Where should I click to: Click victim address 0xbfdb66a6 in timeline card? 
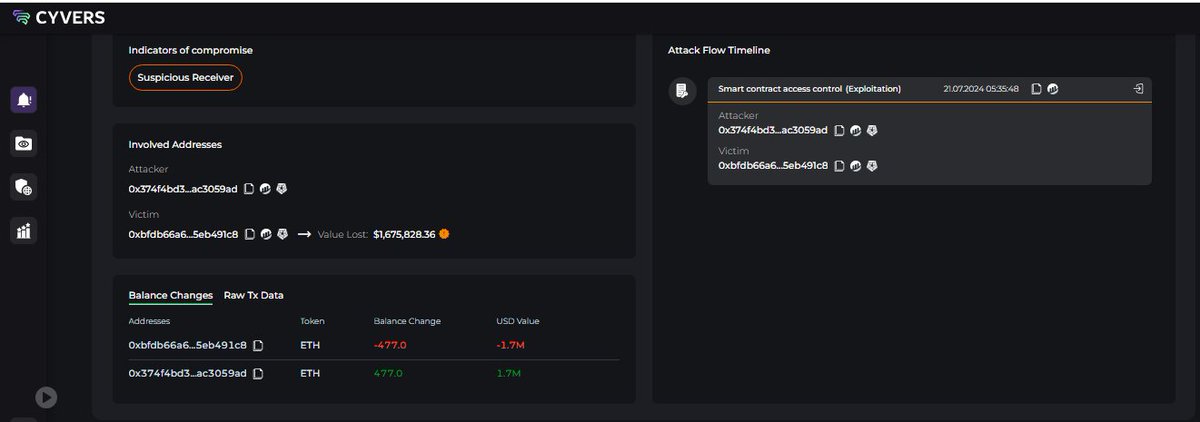(773, 165)
